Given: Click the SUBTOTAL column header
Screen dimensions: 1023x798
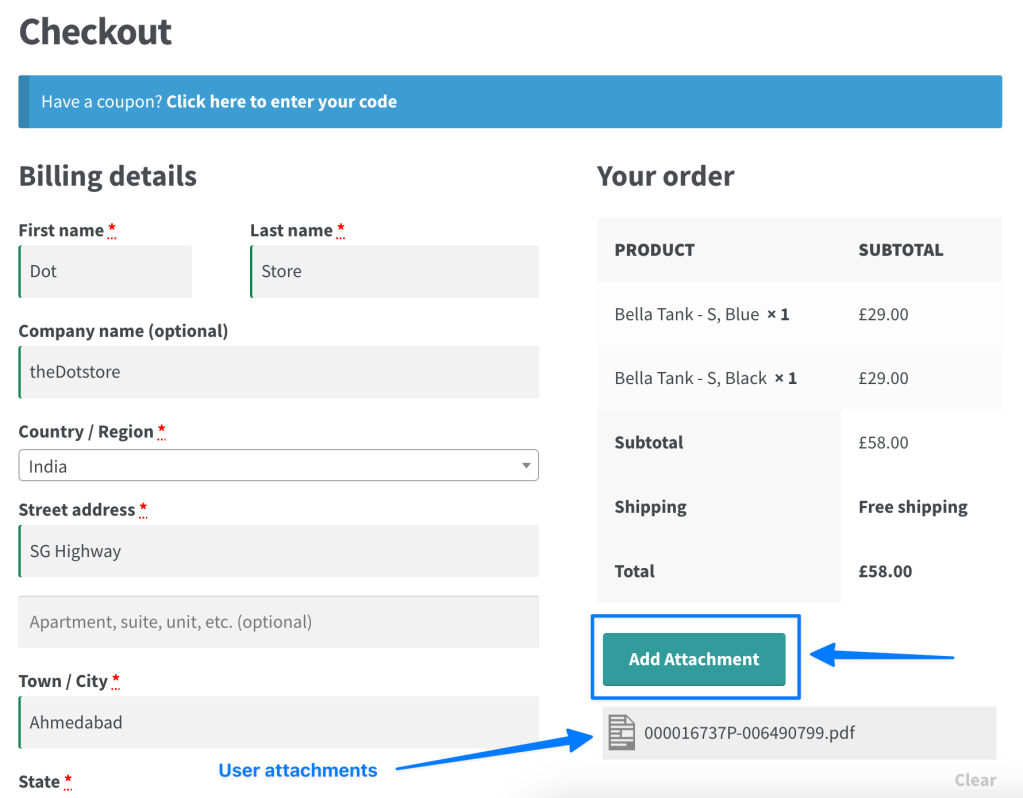Looking at the screenshot, I should coord(900,250).
